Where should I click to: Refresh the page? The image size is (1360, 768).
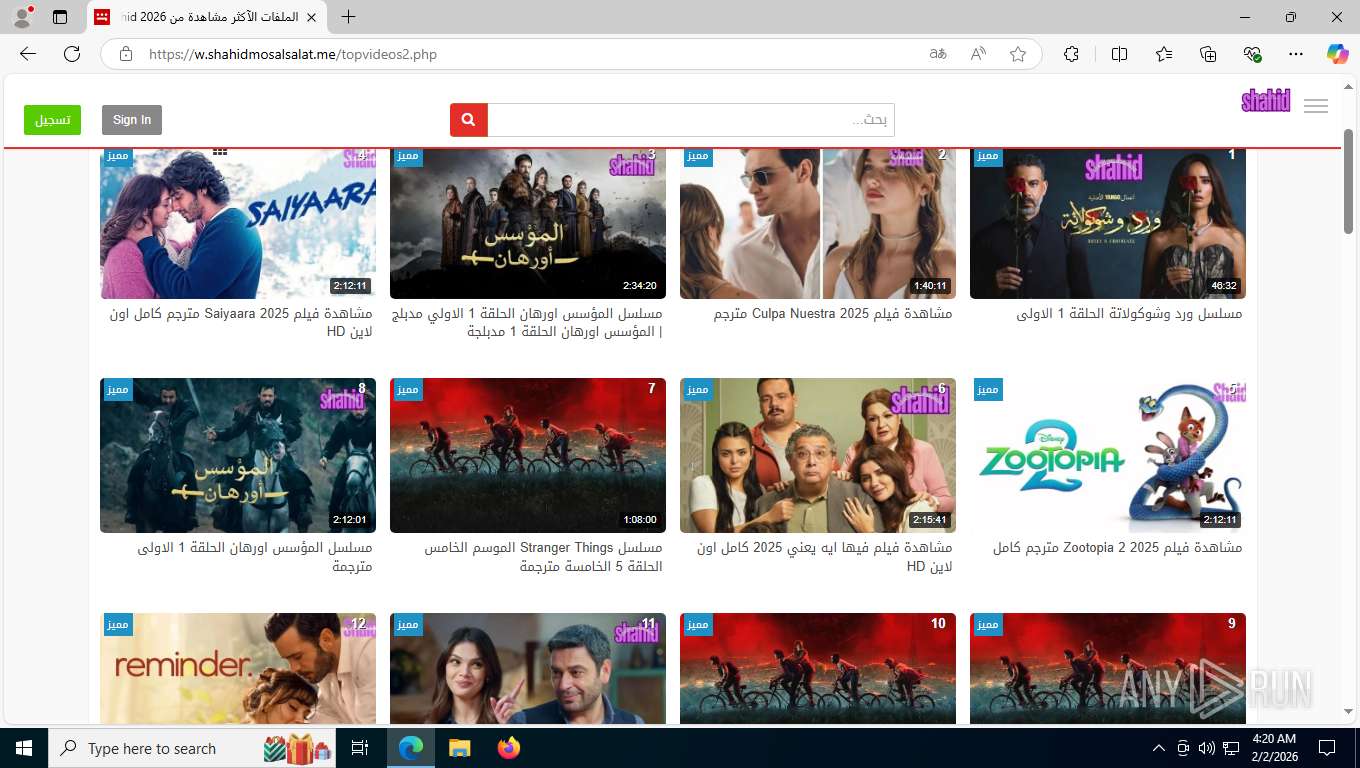pyautogui.click(x=72, y=54)
